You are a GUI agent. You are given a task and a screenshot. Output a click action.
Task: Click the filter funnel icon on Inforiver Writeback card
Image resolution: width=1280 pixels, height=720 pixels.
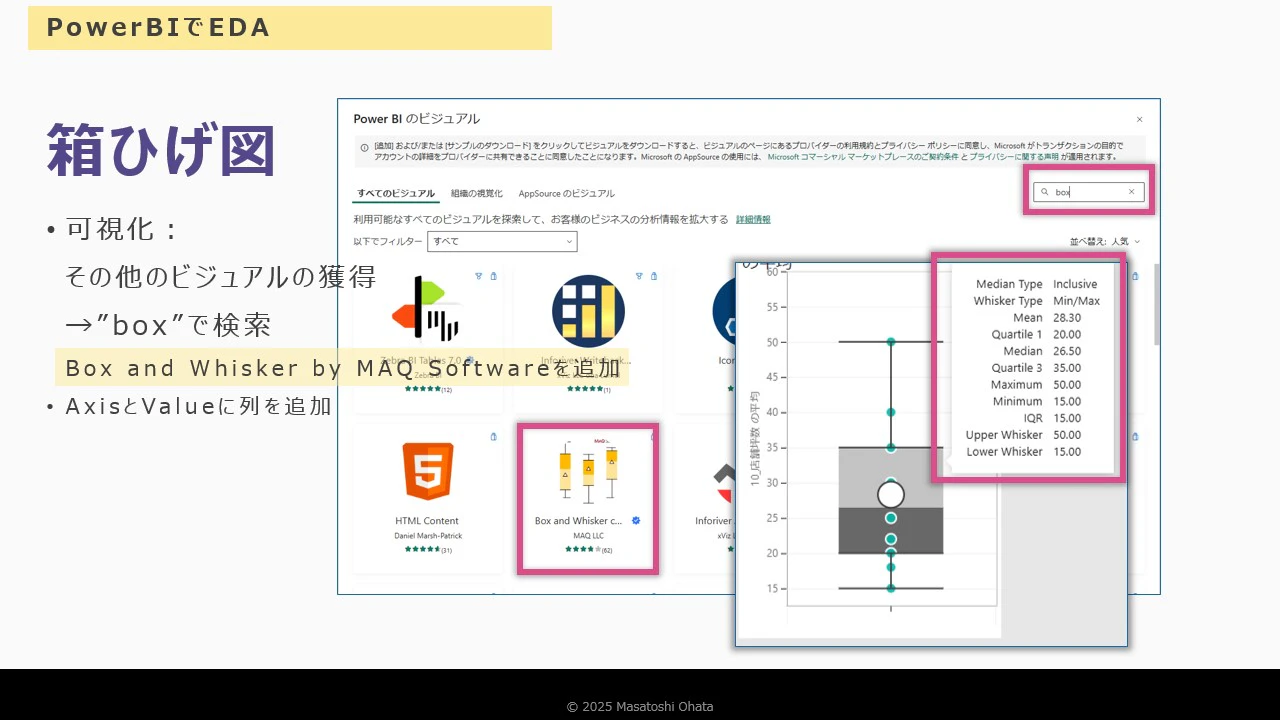click(639, 276)
